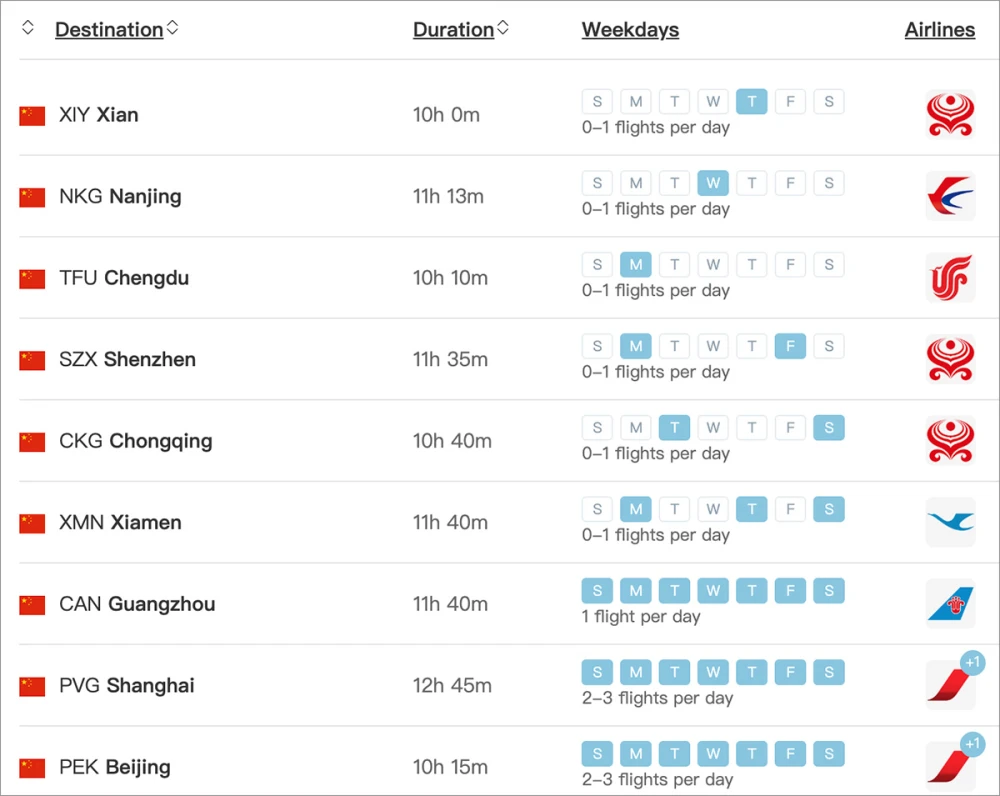This screenshot has width=1000, height=796.
Task: Open the PEK Beijing destination link
Action: tap(115, 767)
